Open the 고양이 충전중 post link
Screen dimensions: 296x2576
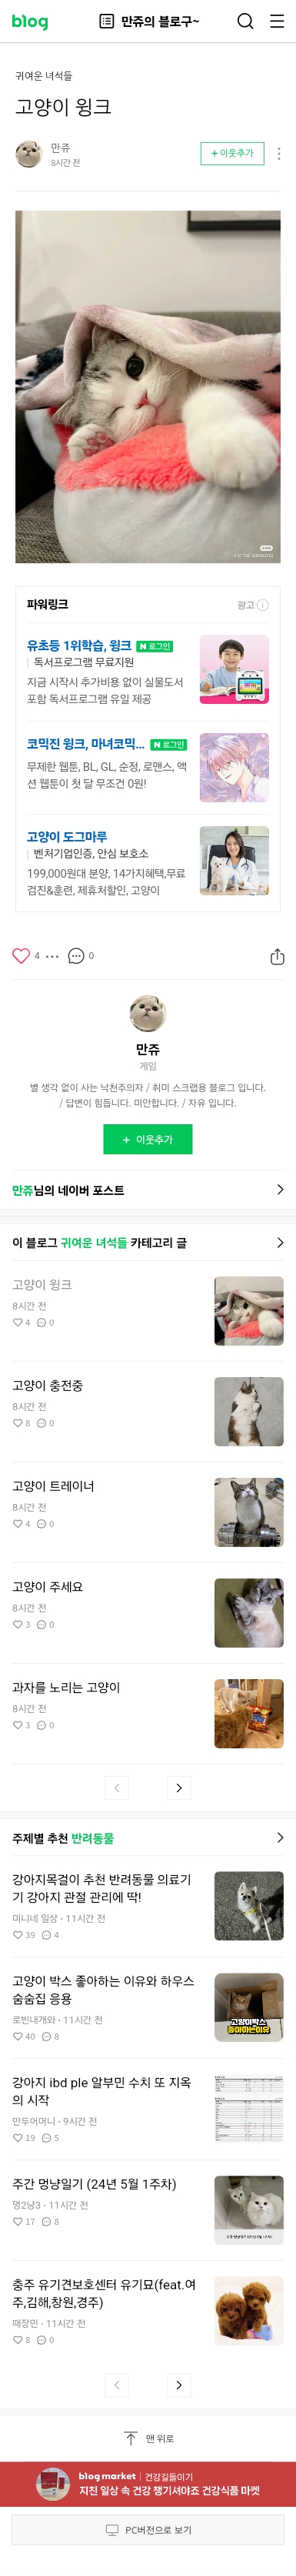[48, 1385]
